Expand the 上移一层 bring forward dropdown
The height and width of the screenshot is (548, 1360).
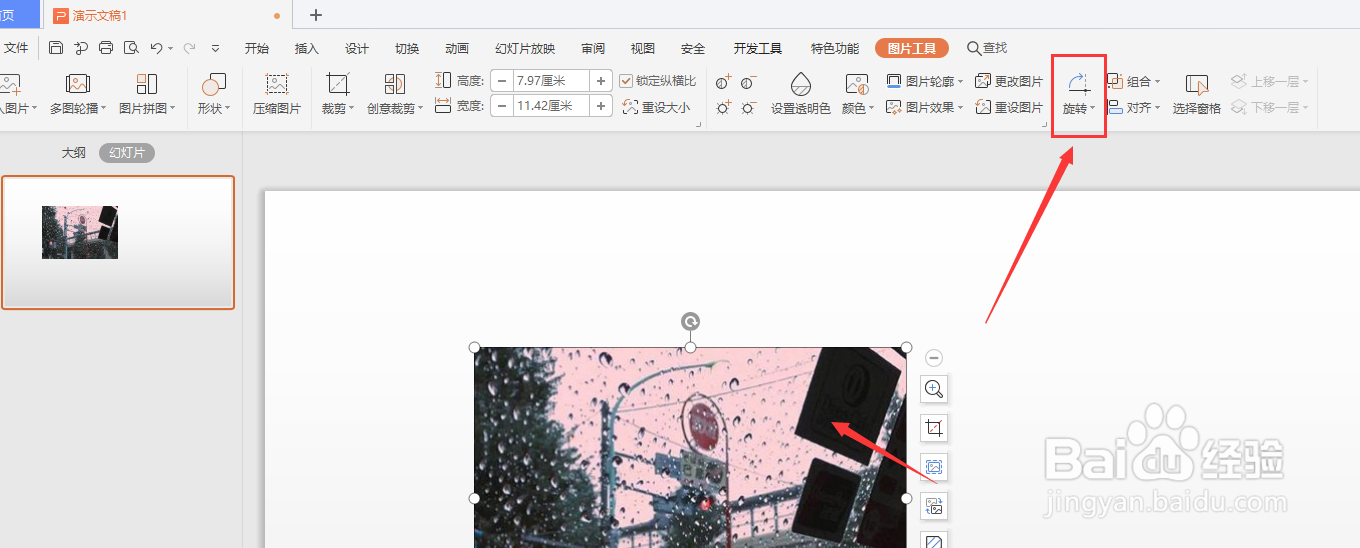[x=1306, y=82]
